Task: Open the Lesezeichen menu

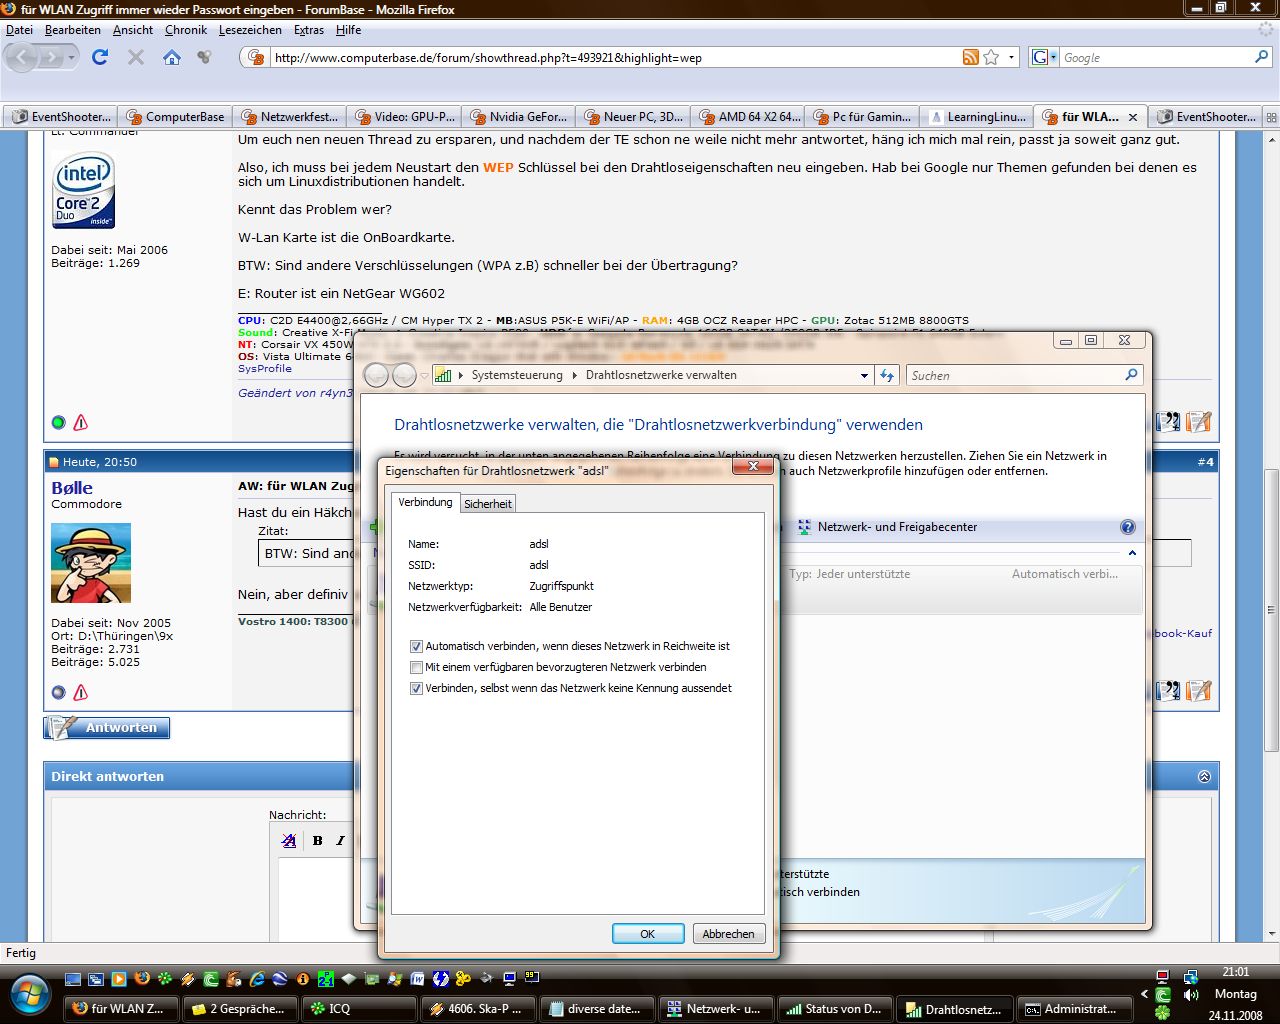Action: click(250, 30)
